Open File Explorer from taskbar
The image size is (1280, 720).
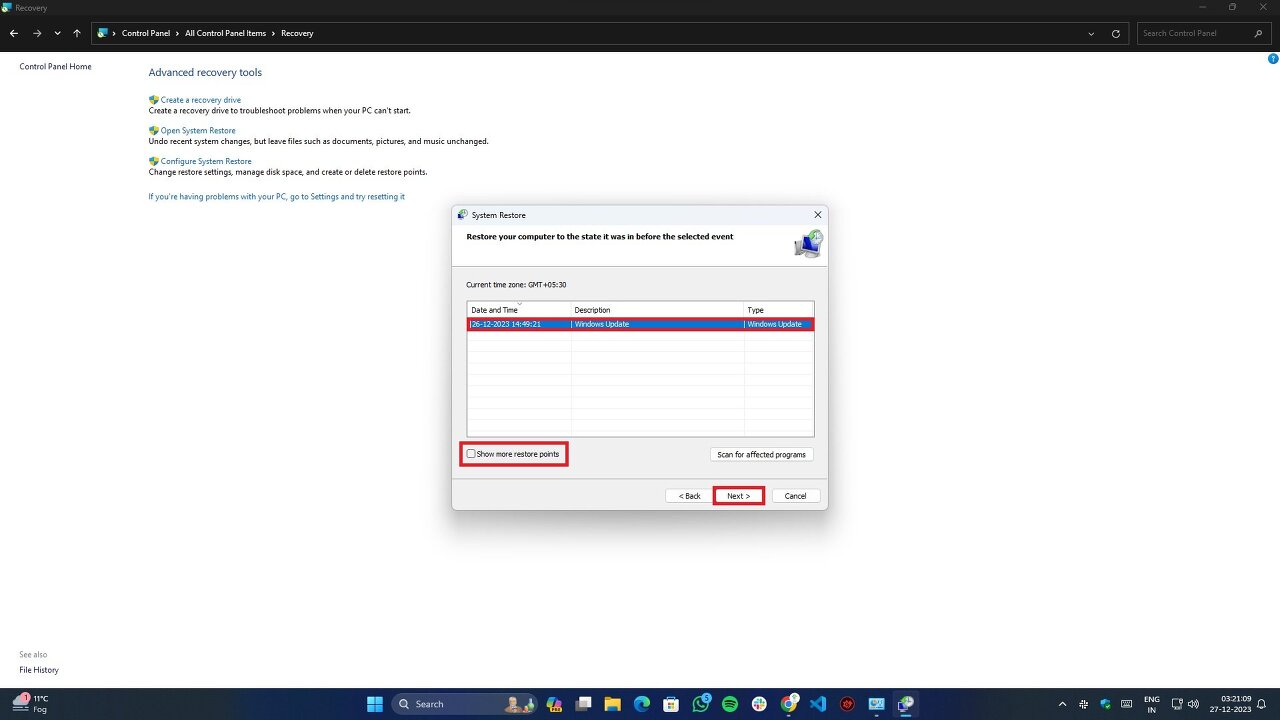(x=613, y=704)
